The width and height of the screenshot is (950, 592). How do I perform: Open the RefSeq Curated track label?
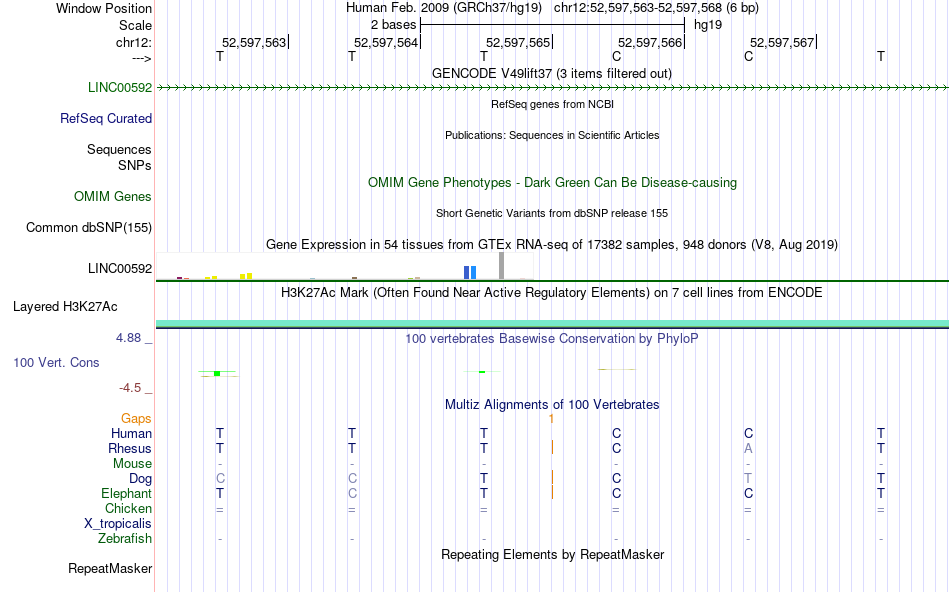[106, 118]
